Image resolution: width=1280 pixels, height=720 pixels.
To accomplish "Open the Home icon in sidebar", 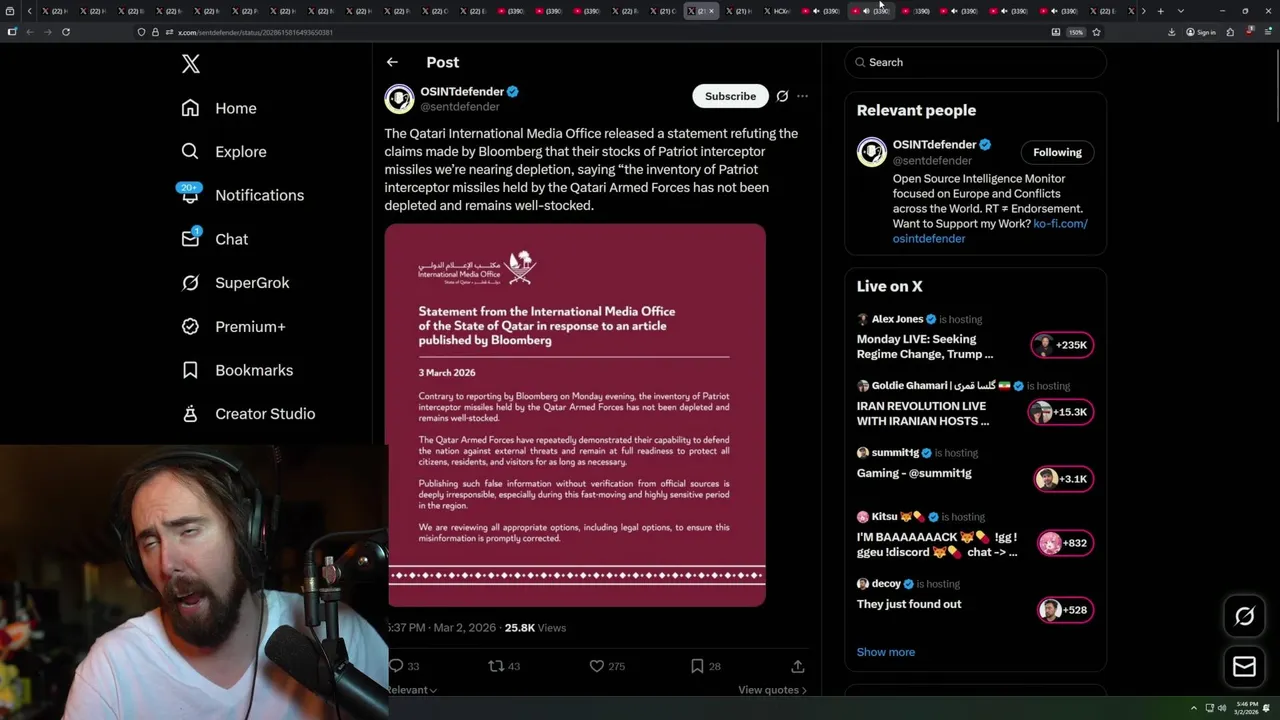I will coord(190,108).
